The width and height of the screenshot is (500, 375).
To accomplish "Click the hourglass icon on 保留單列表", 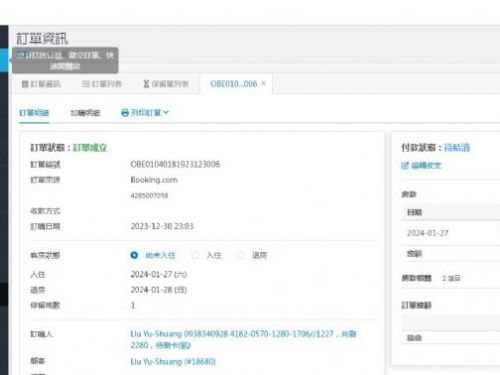I will point(146,84).
